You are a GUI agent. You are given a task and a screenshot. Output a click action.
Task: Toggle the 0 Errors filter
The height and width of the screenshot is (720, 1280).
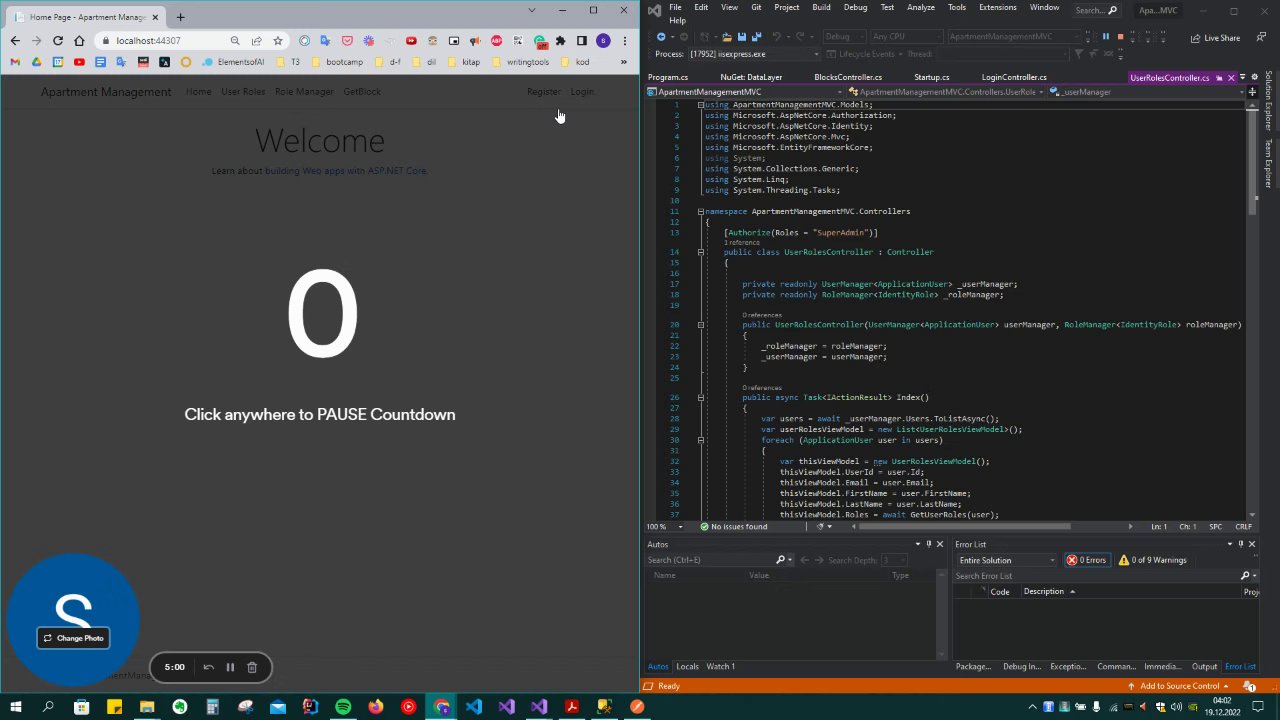(x=1087, y=560)
